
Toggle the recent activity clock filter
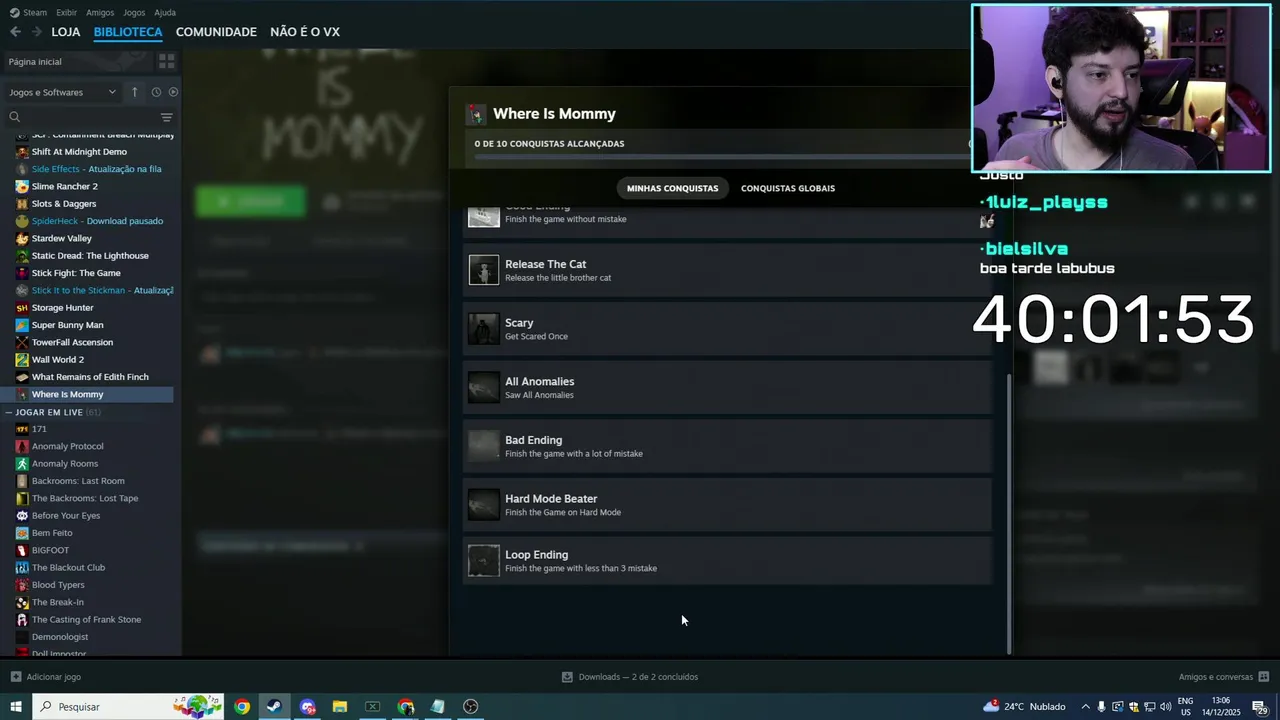click(156, 92)
